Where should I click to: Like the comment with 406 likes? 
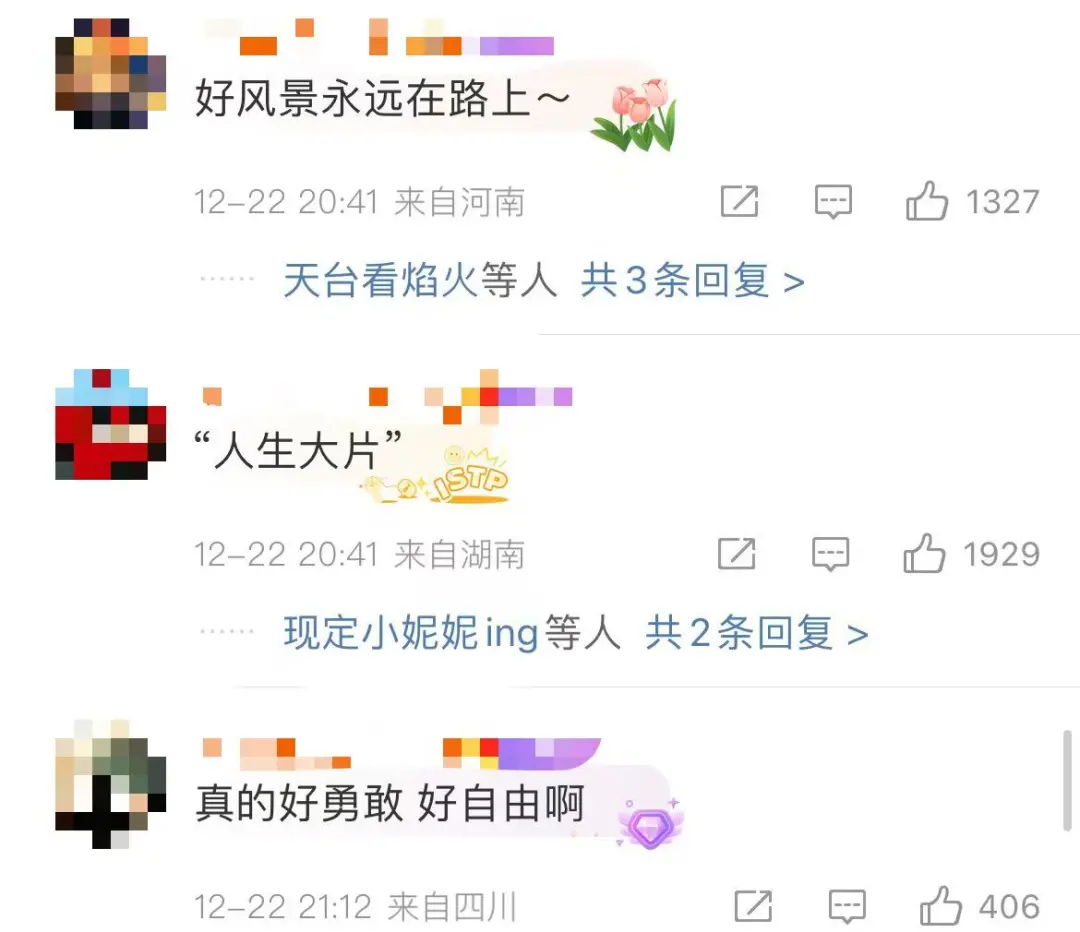pos(940,905)
